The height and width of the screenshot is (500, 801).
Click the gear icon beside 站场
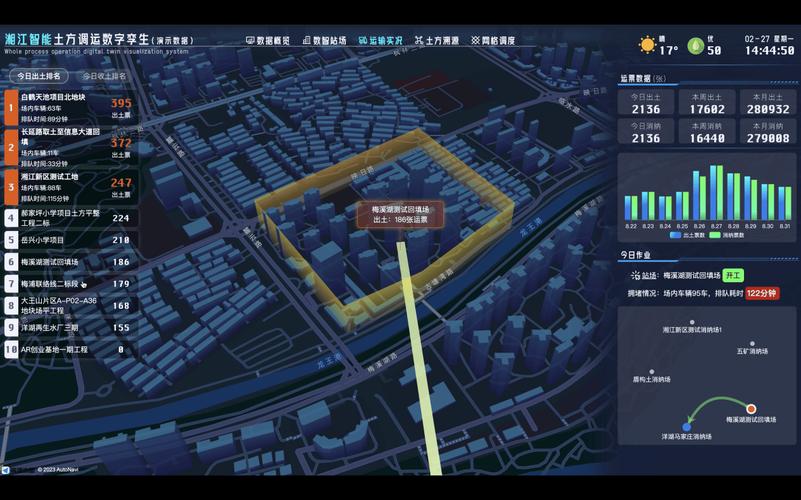pyautogui.click(x=635, y=275)
